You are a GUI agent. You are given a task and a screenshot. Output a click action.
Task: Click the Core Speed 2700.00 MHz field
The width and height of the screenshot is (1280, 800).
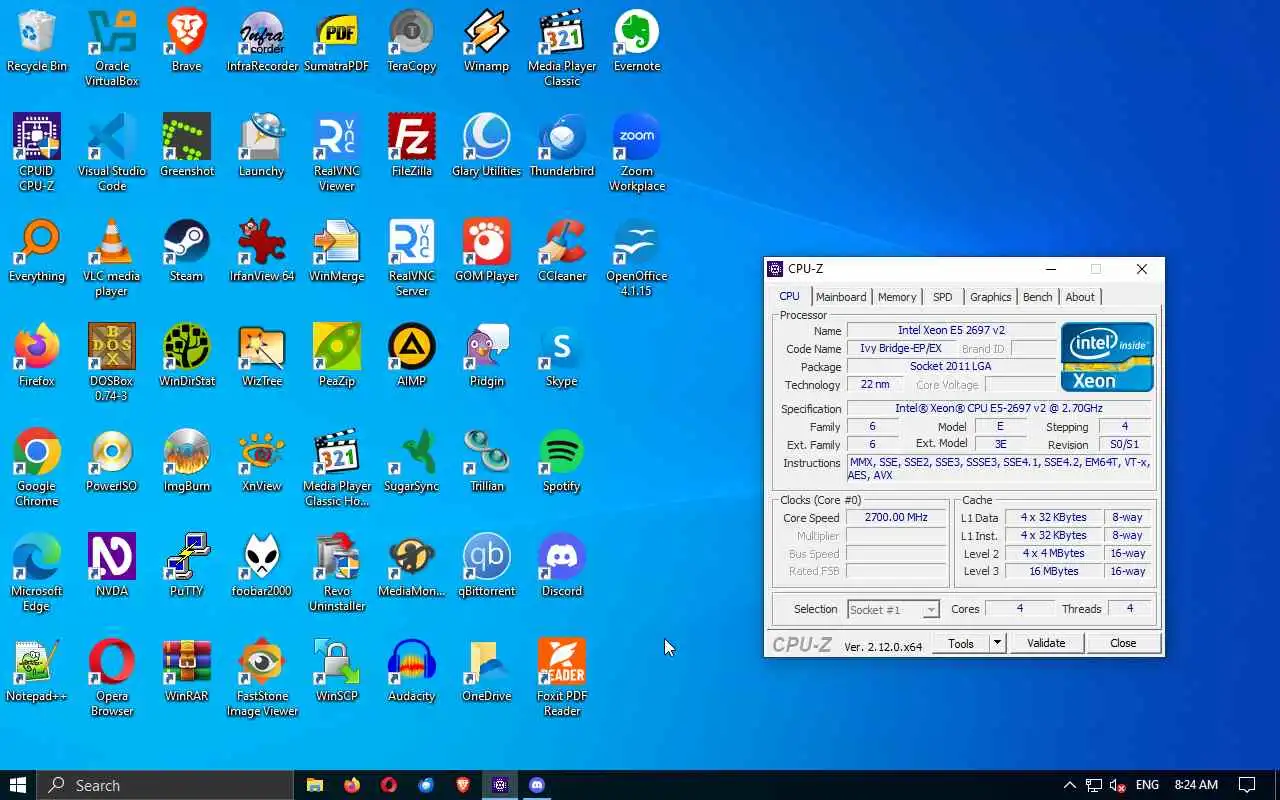click(896, 518)
